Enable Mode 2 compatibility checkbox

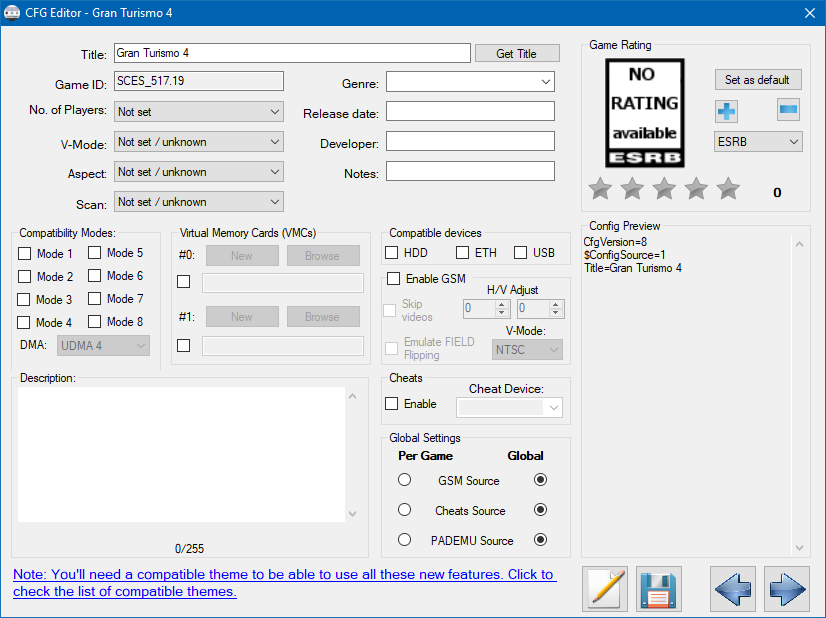[25, 277]
